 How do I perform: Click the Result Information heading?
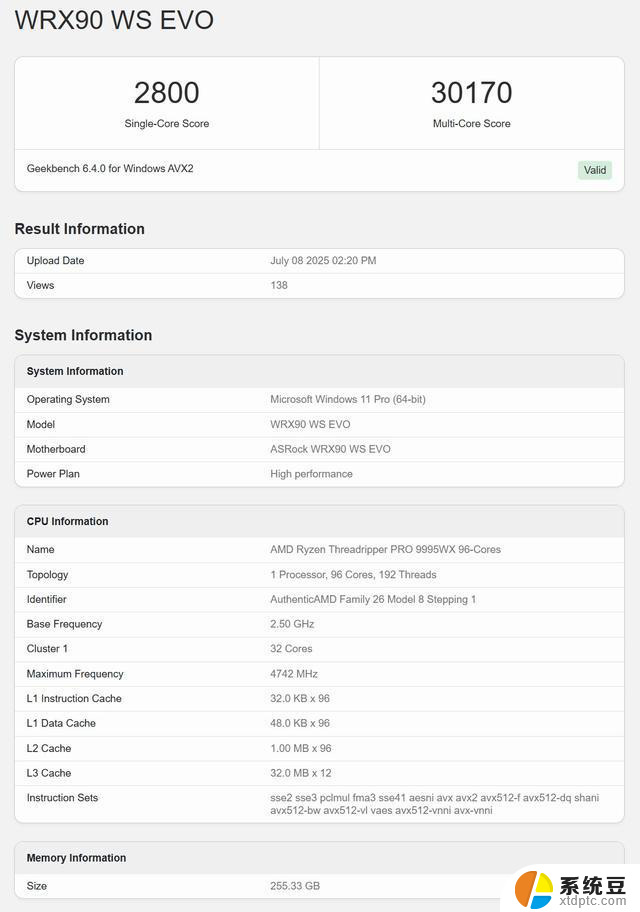80,229
